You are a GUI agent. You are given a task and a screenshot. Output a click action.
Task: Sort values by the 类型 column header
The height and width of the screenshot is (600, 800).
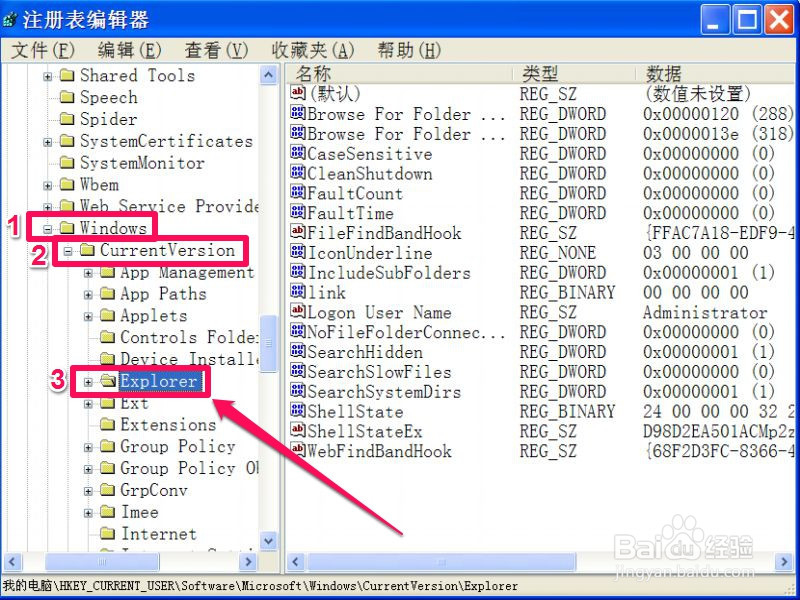tap(540, 72)
